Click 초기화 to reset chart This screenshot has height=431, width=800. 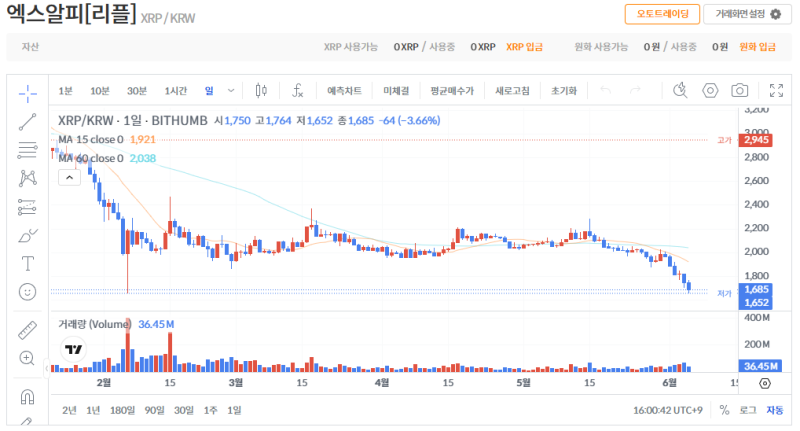pyautogui.click(x=564, y=91)
